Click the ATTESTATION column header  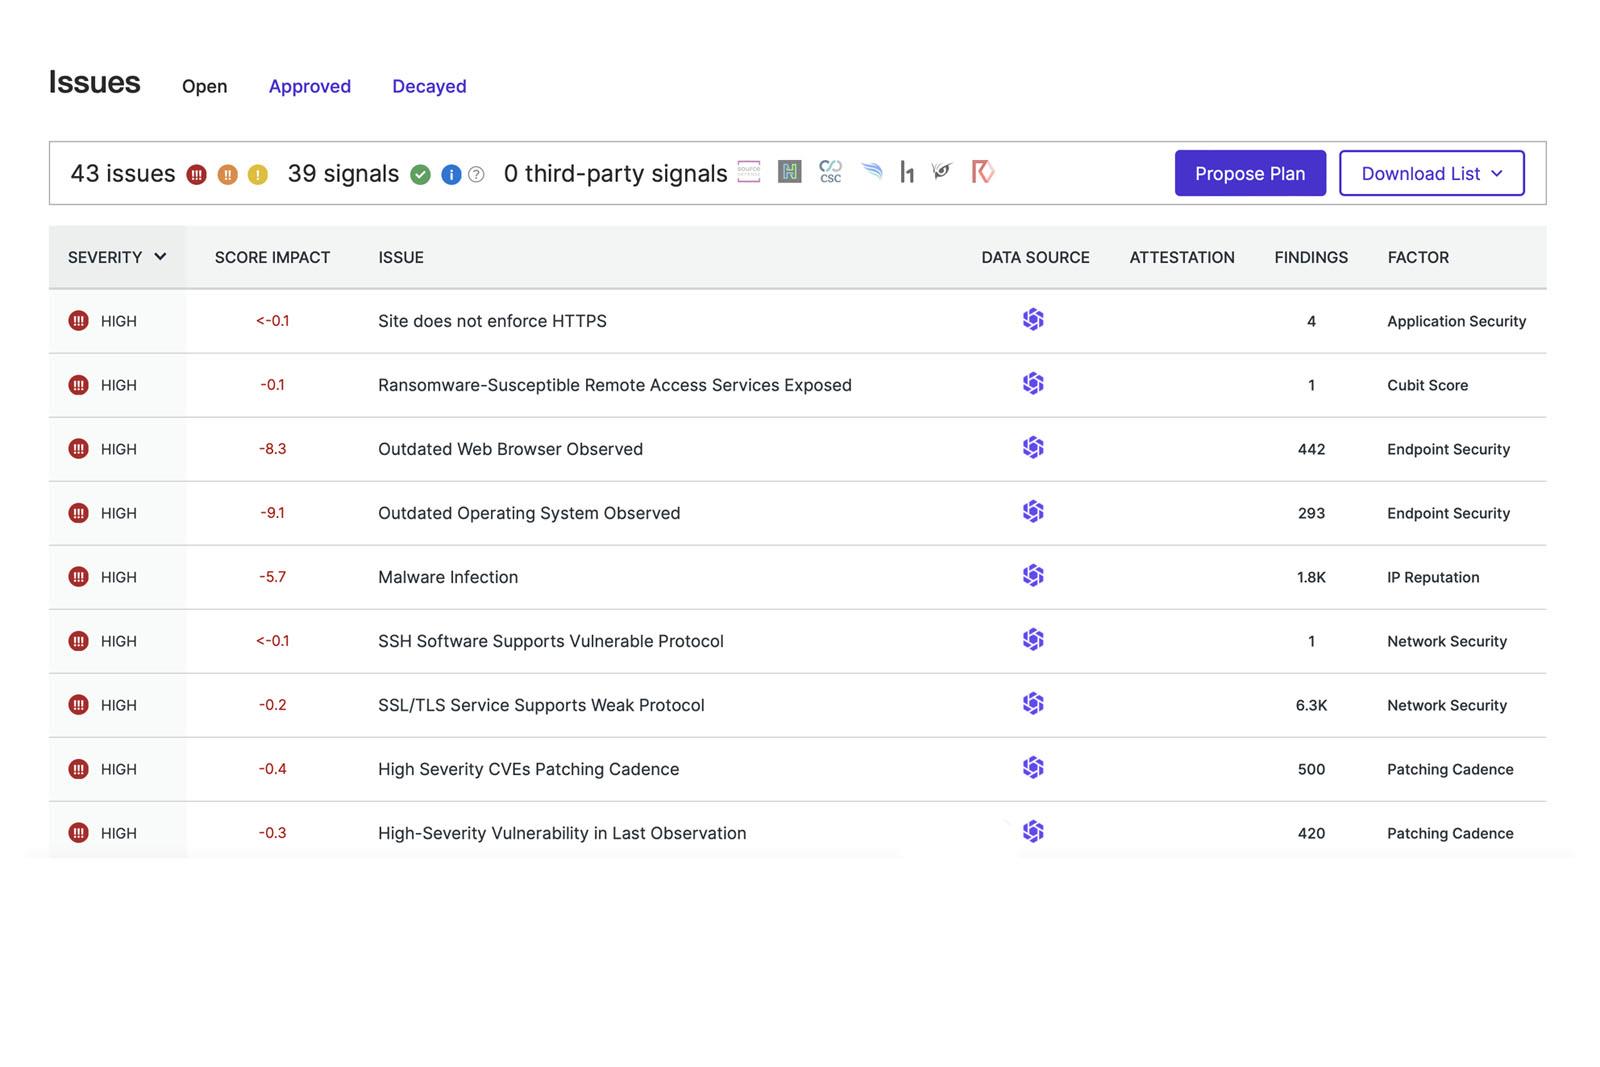[1182, 257]
